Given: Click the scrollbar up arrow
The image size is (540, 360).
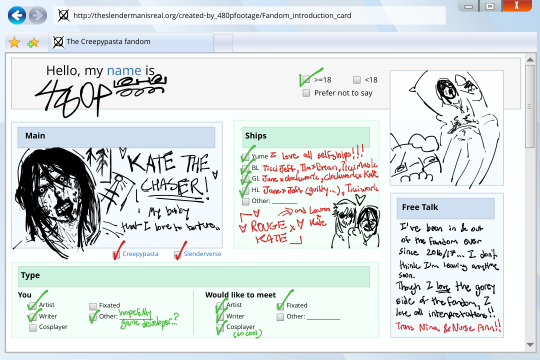Looking at the screenshot, I should coord(530,60).
